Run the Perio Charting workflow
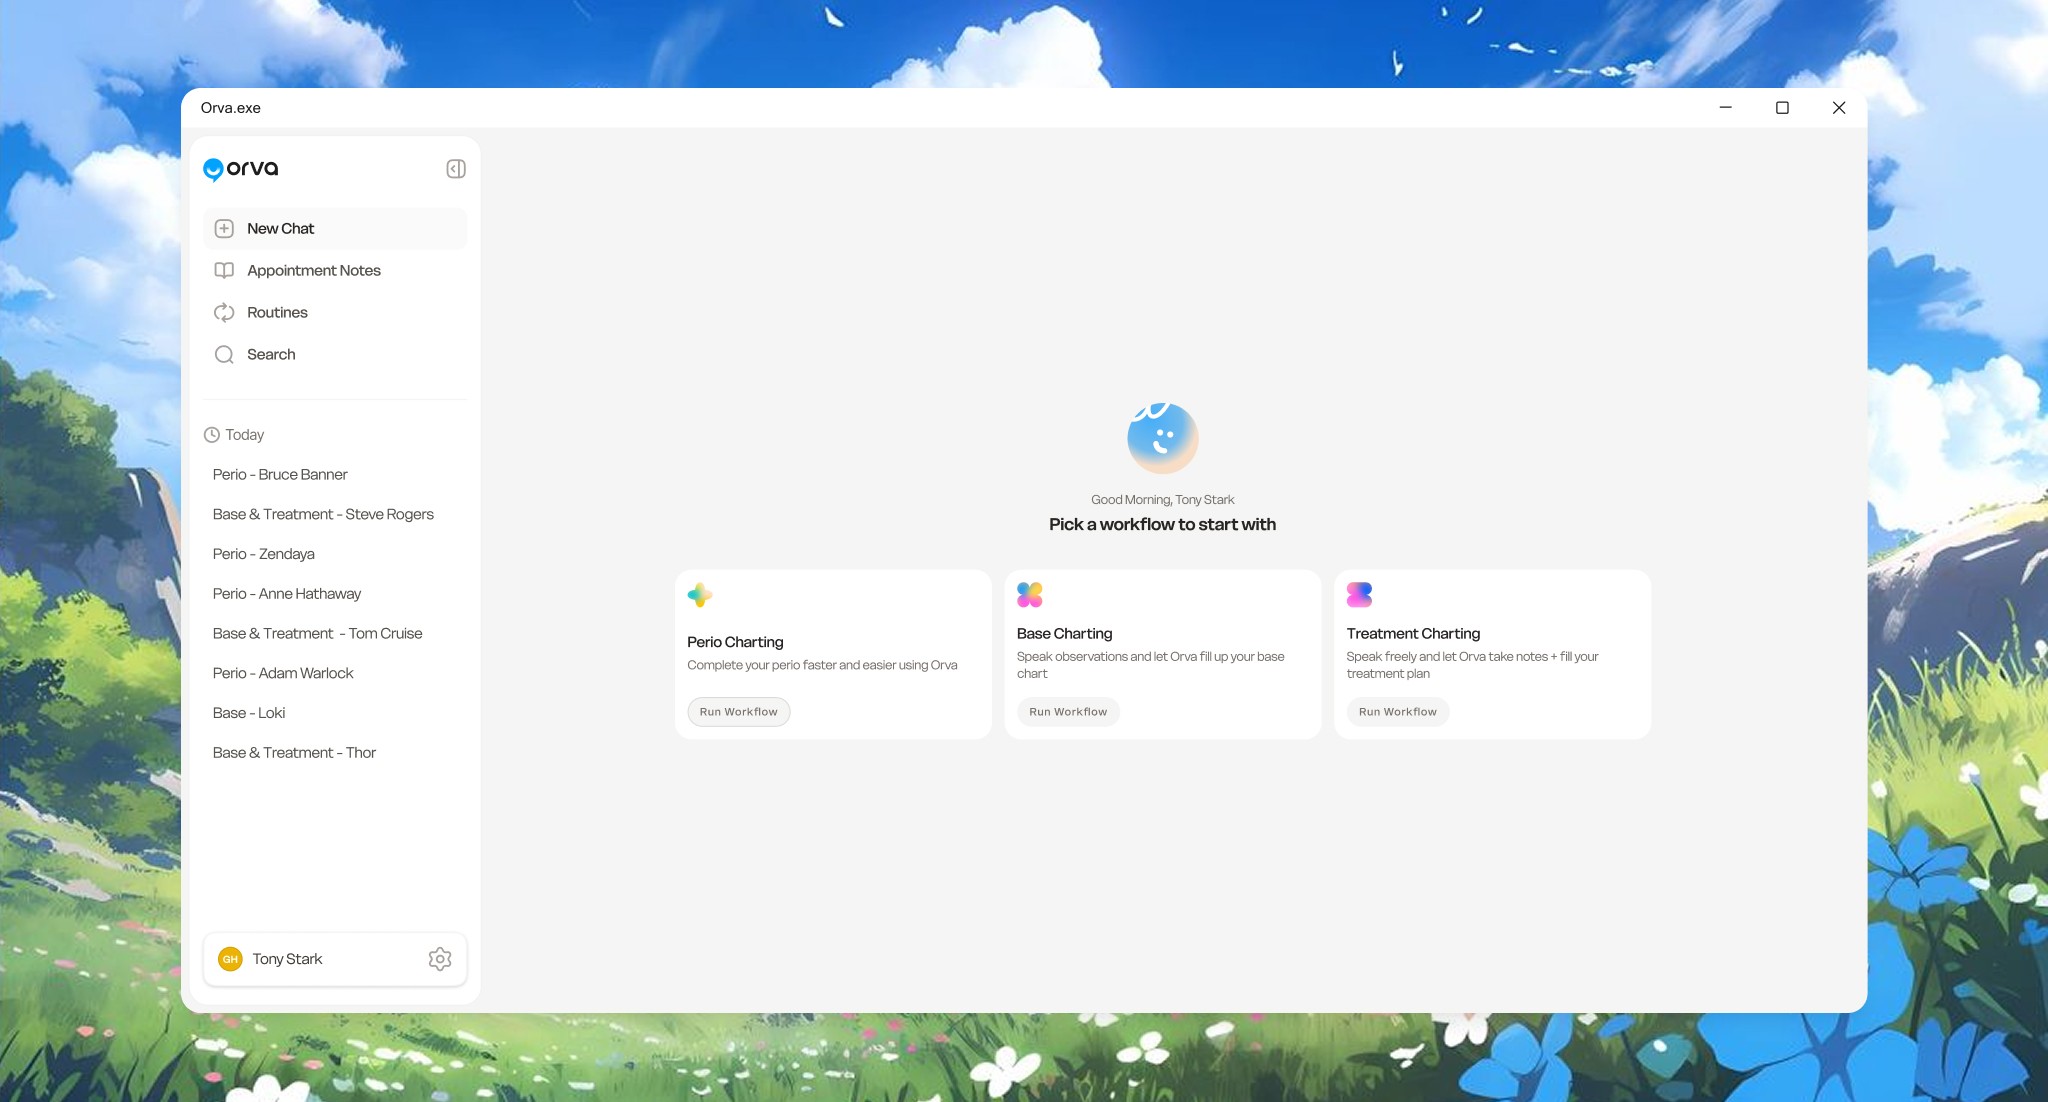This screenshot has height=1102, width=2048. [738, 712]
